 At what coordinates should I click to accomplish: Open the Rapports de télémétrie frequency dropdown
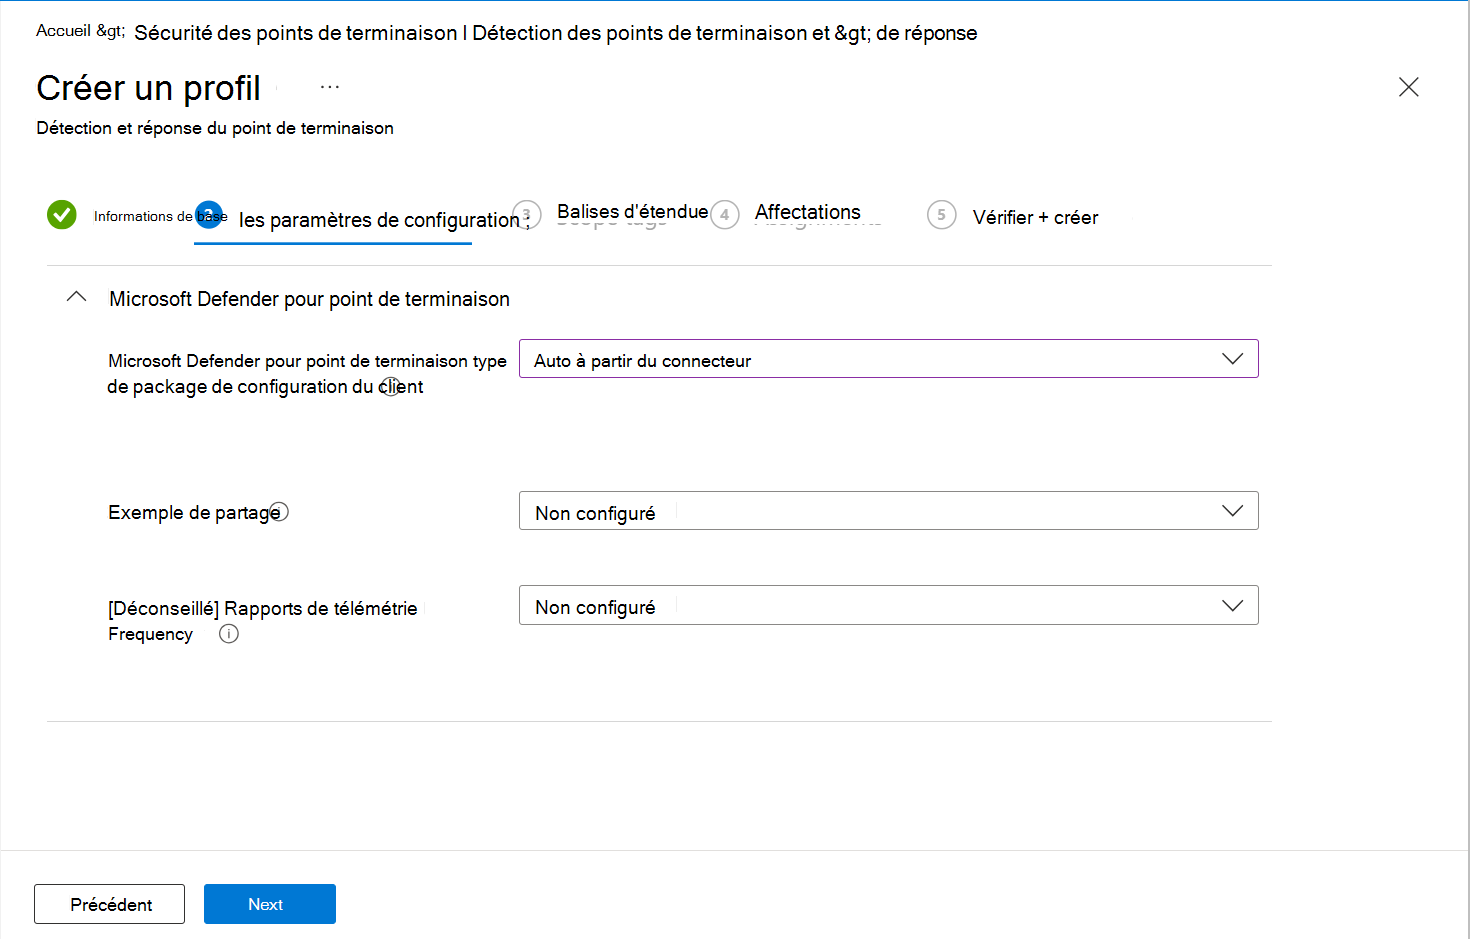(x=889, y=605)
